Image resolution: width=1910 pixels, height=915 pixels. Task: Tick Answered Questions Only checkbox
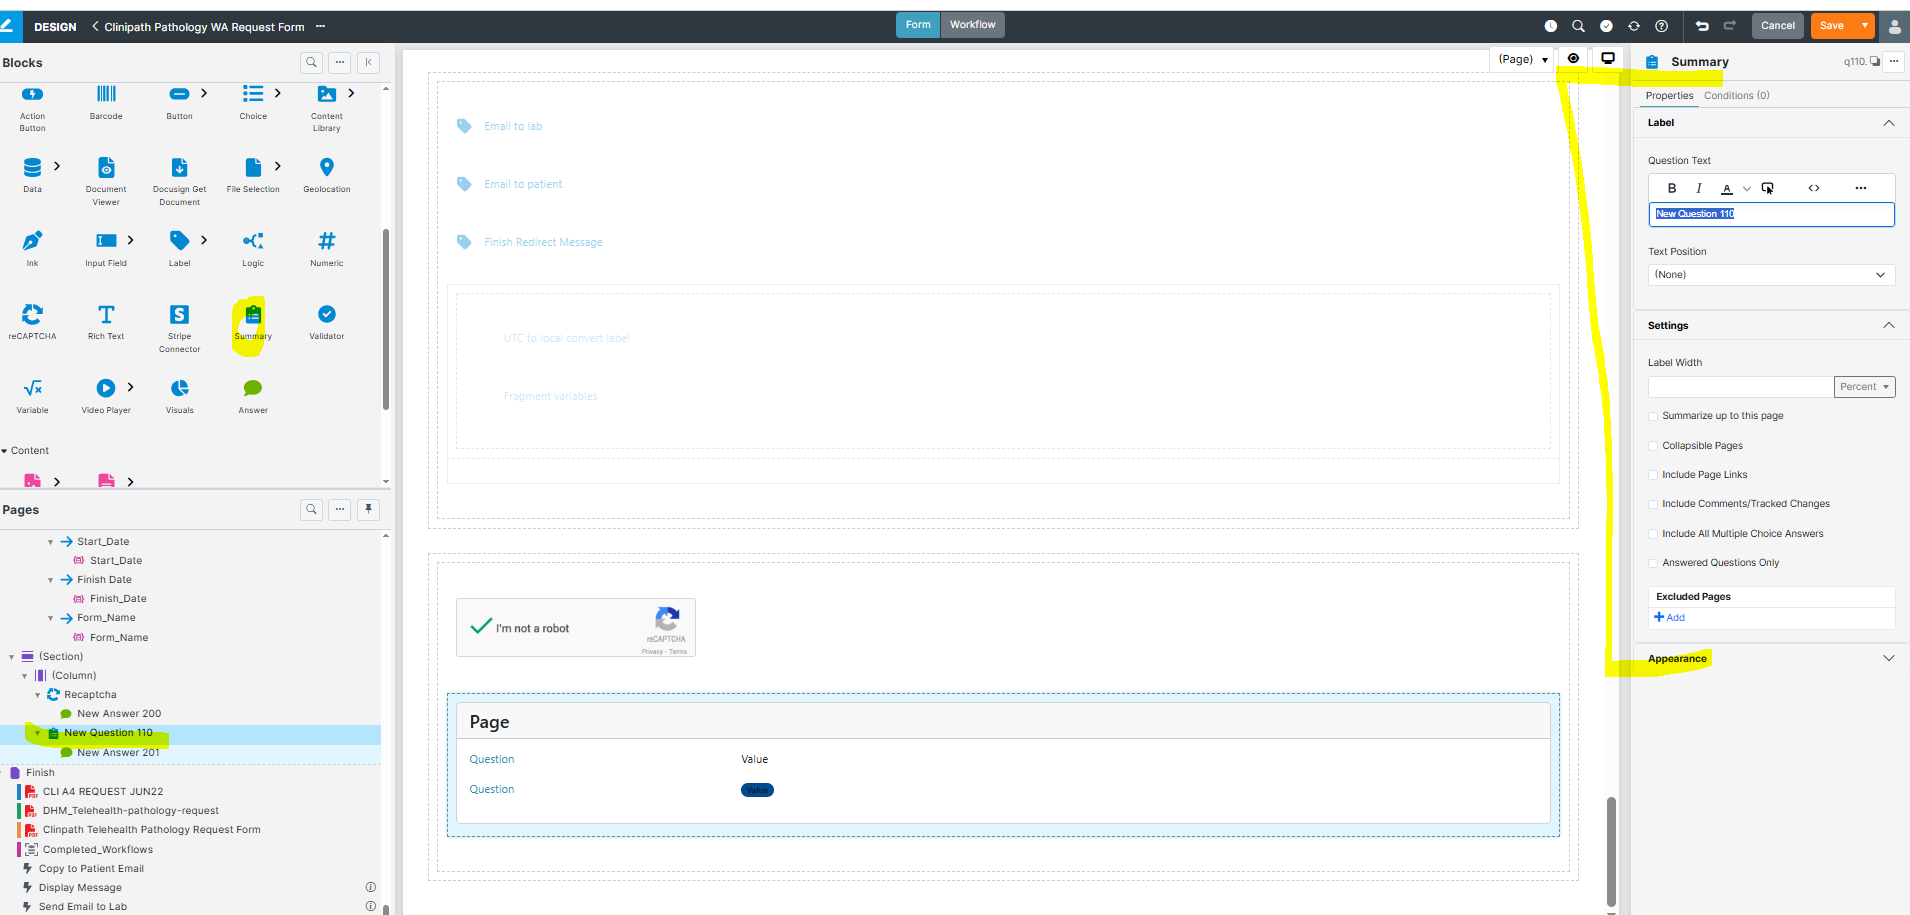click(x=1653, y=563)
